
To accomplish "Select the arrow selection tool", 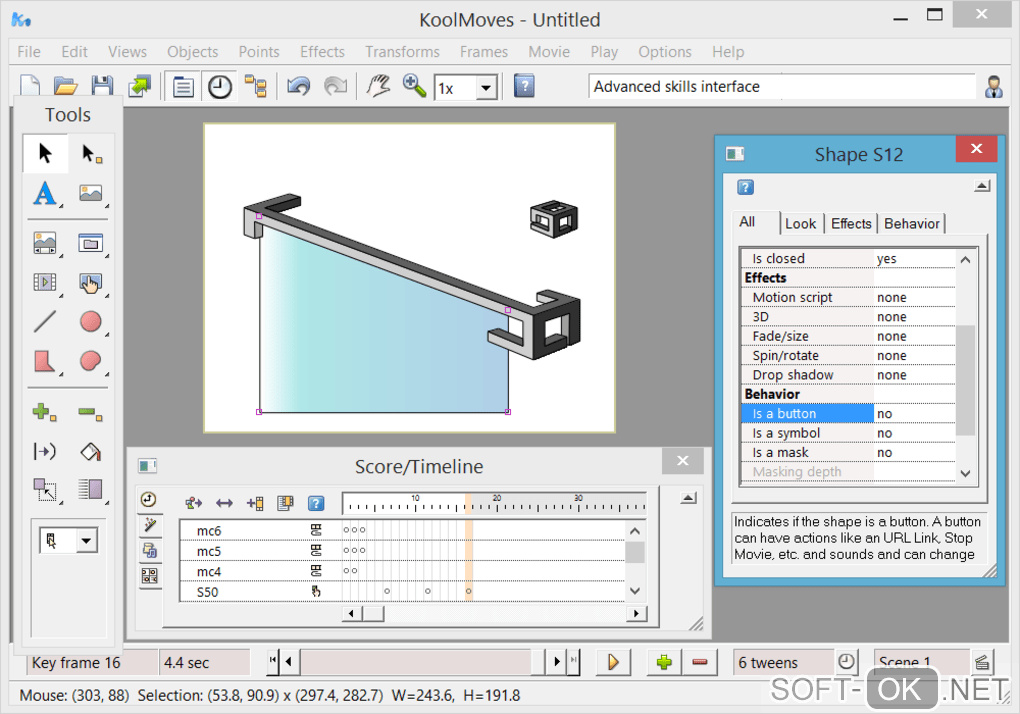I will [45, 153].
